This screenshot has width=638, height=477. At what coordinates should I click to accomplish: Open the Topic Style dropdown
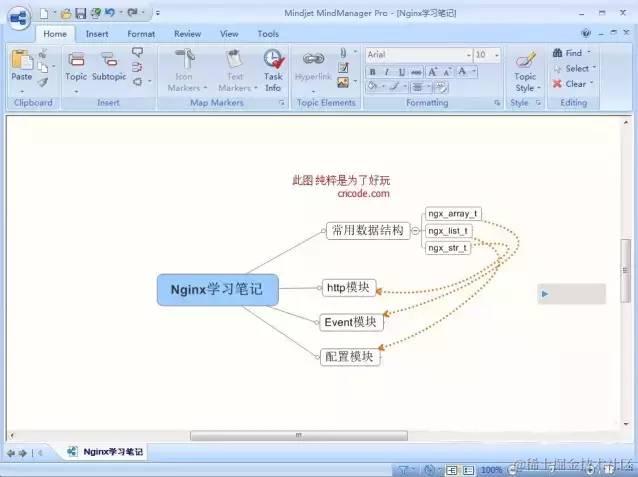click(x=527, y=70)
